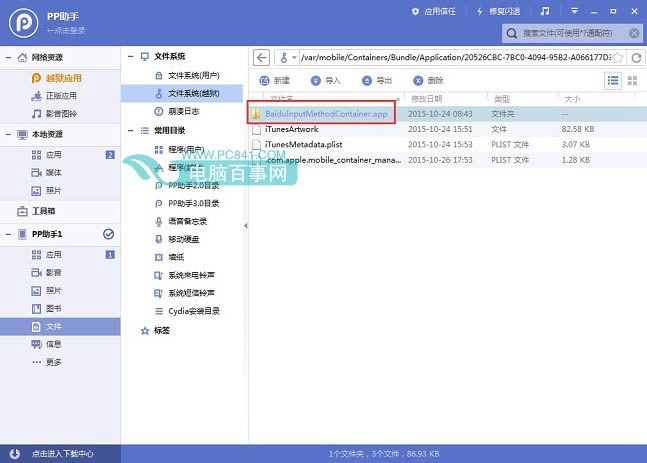Image resolution: width=647 pixels, height=463 pixels.
Task: Open 影音图铃 in sidebar
Action: 54,113
